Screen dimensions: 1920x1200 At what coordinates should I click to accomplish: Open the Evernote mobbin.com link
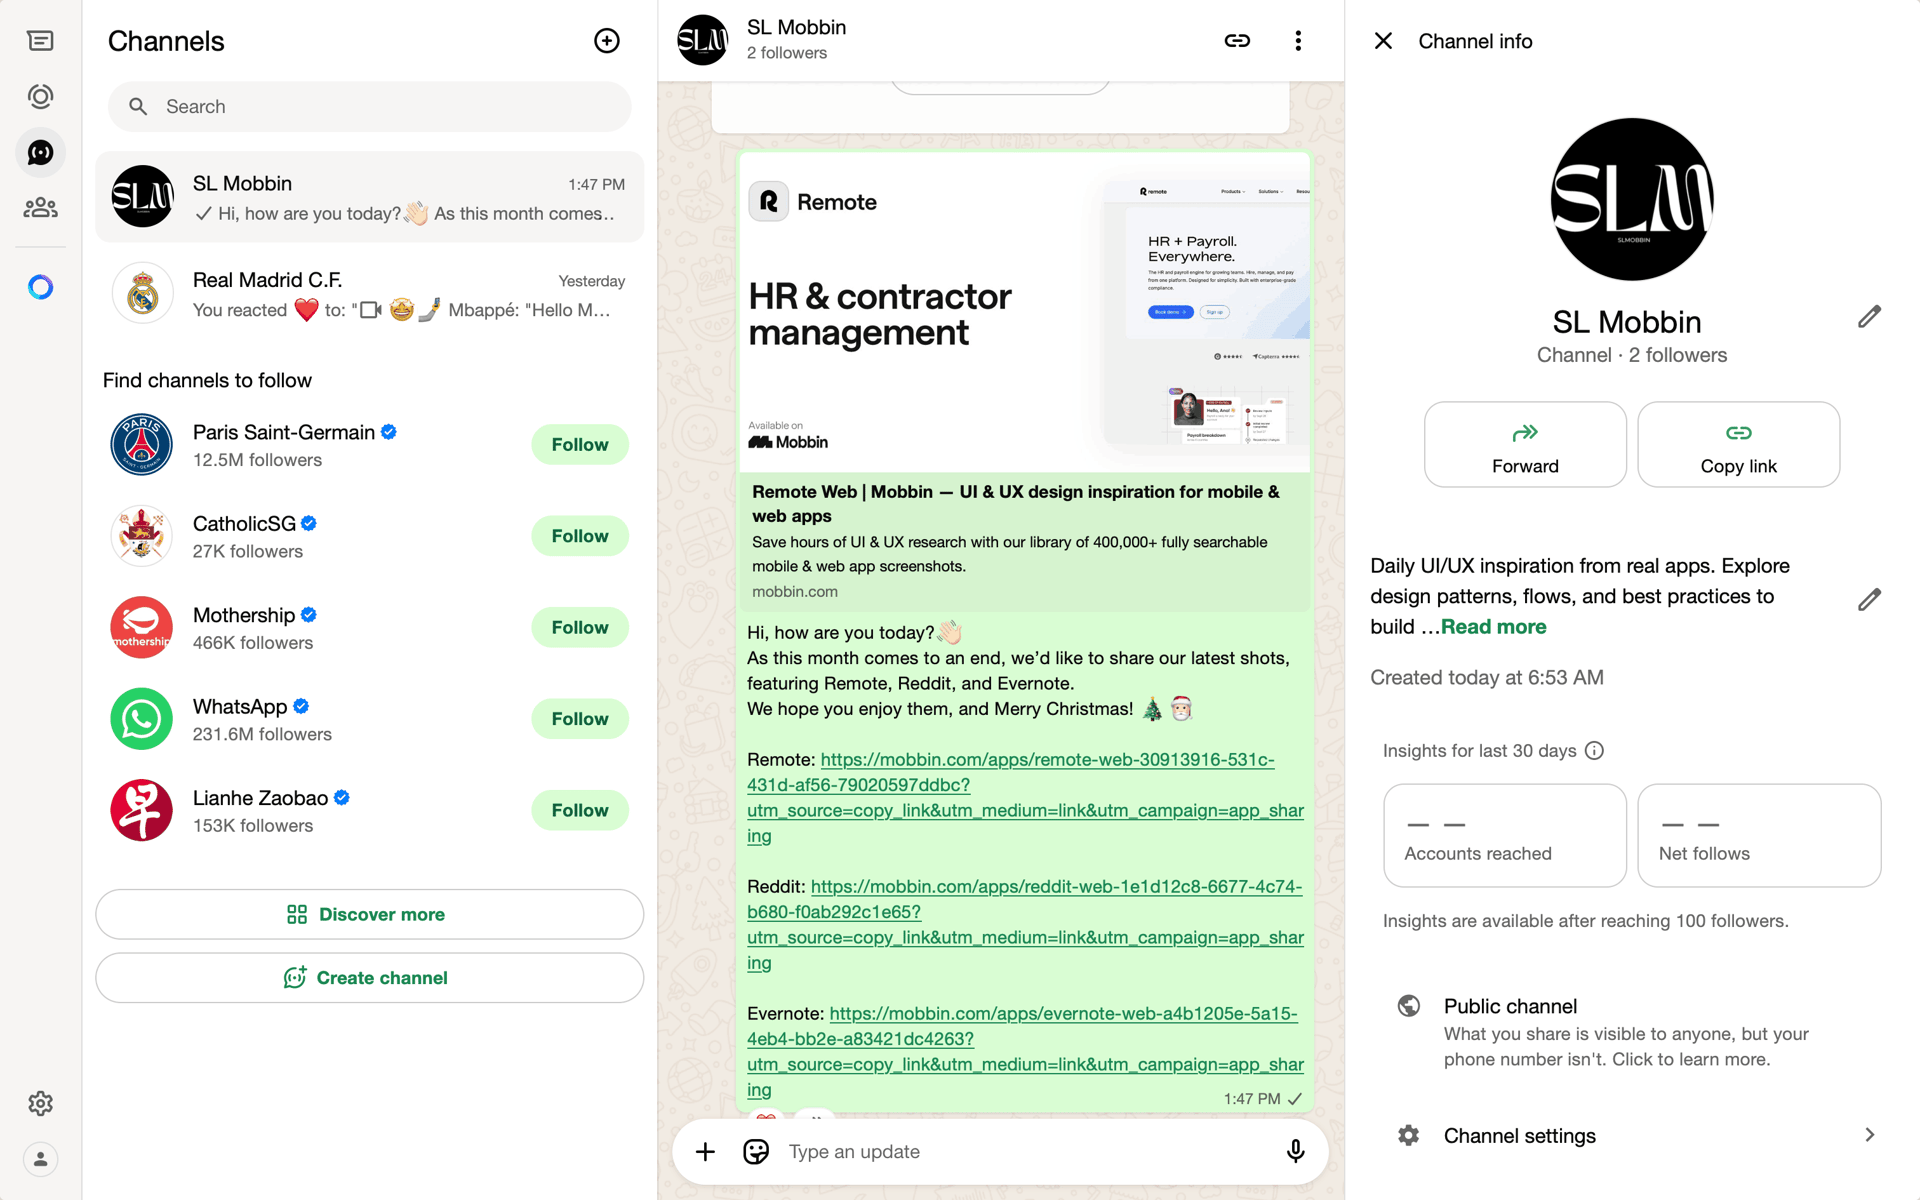pyautogui.click(x=1025, y=1052)
